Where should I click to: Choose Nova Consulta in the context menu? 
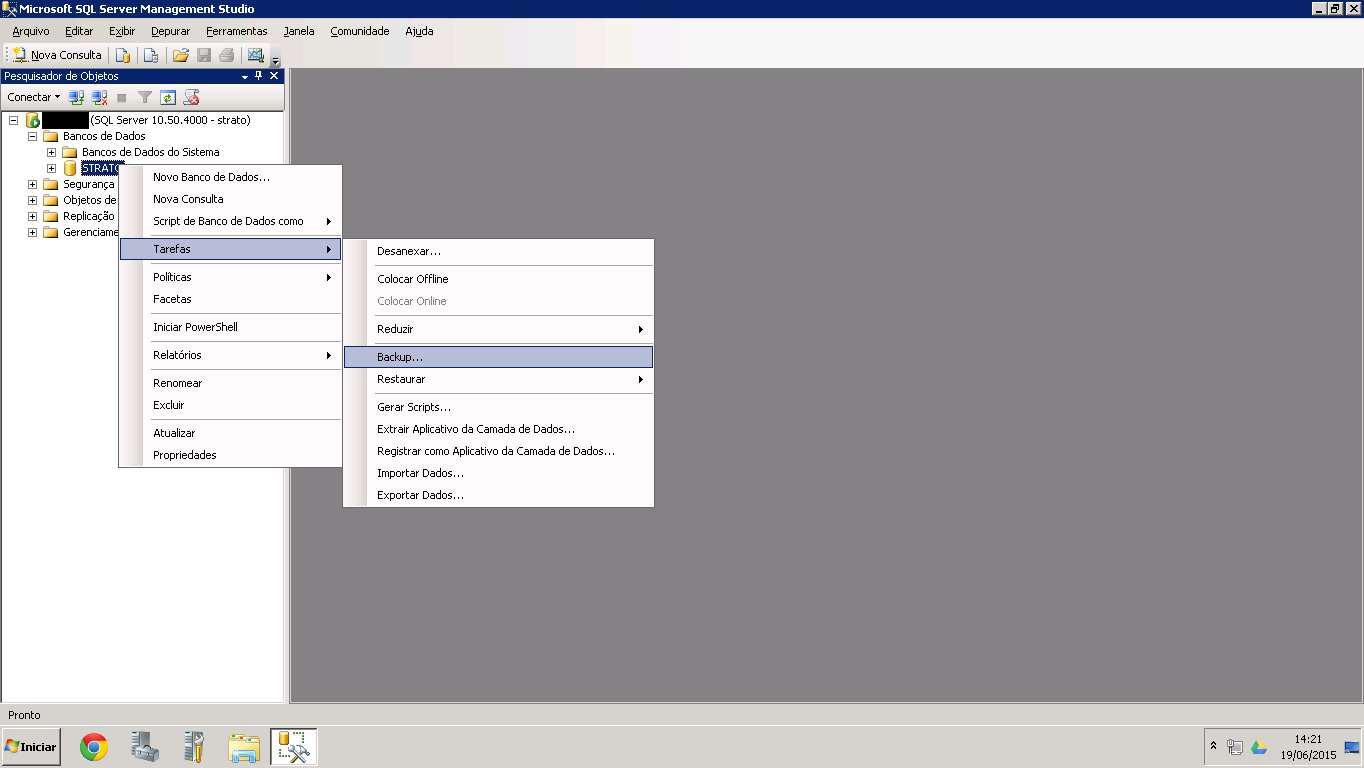[230, 199]
